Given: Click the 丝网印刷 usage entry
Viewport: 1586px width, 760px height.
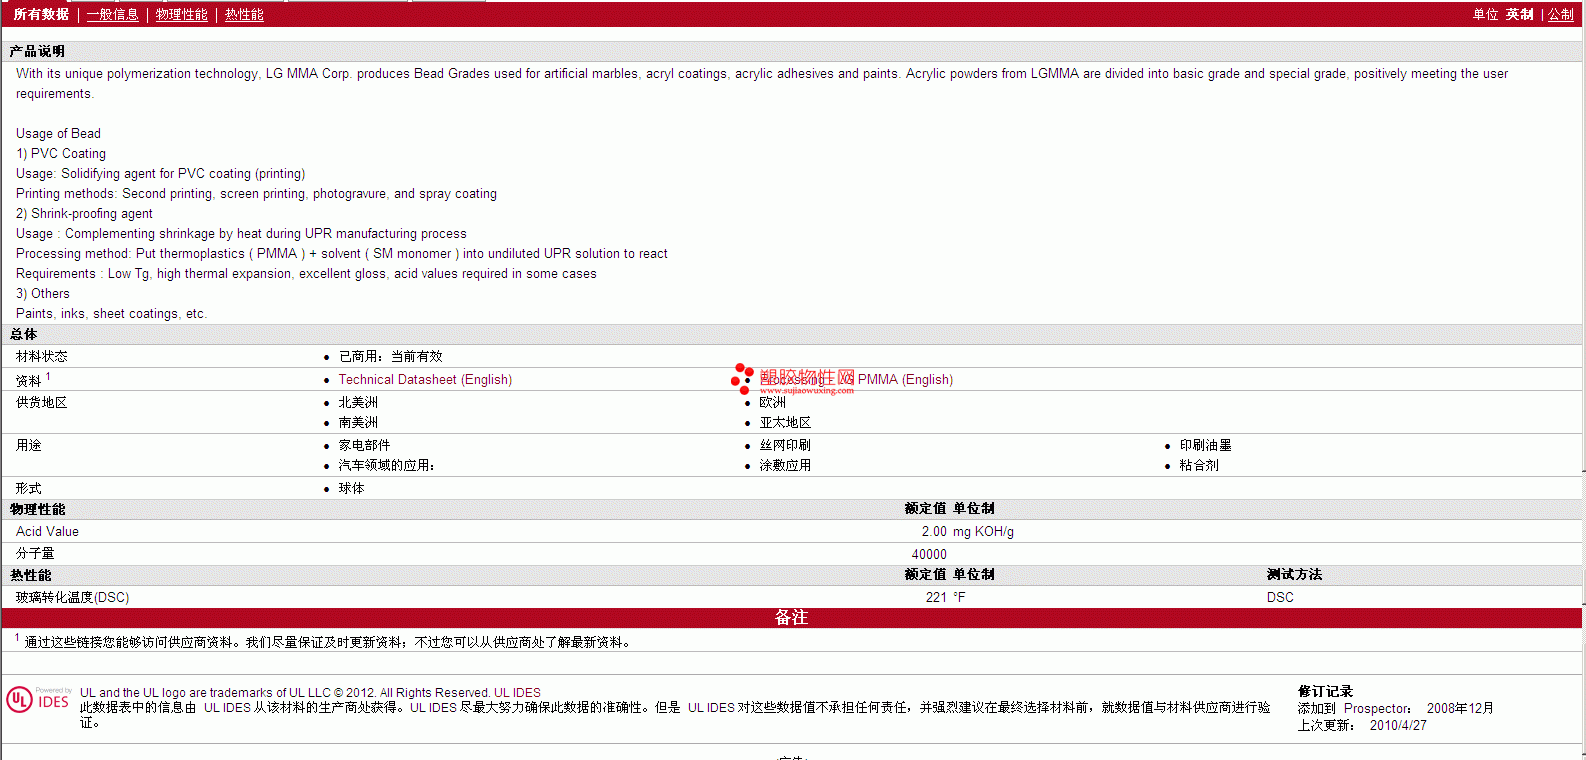Looking at the screenshot, I should [785, 445].
